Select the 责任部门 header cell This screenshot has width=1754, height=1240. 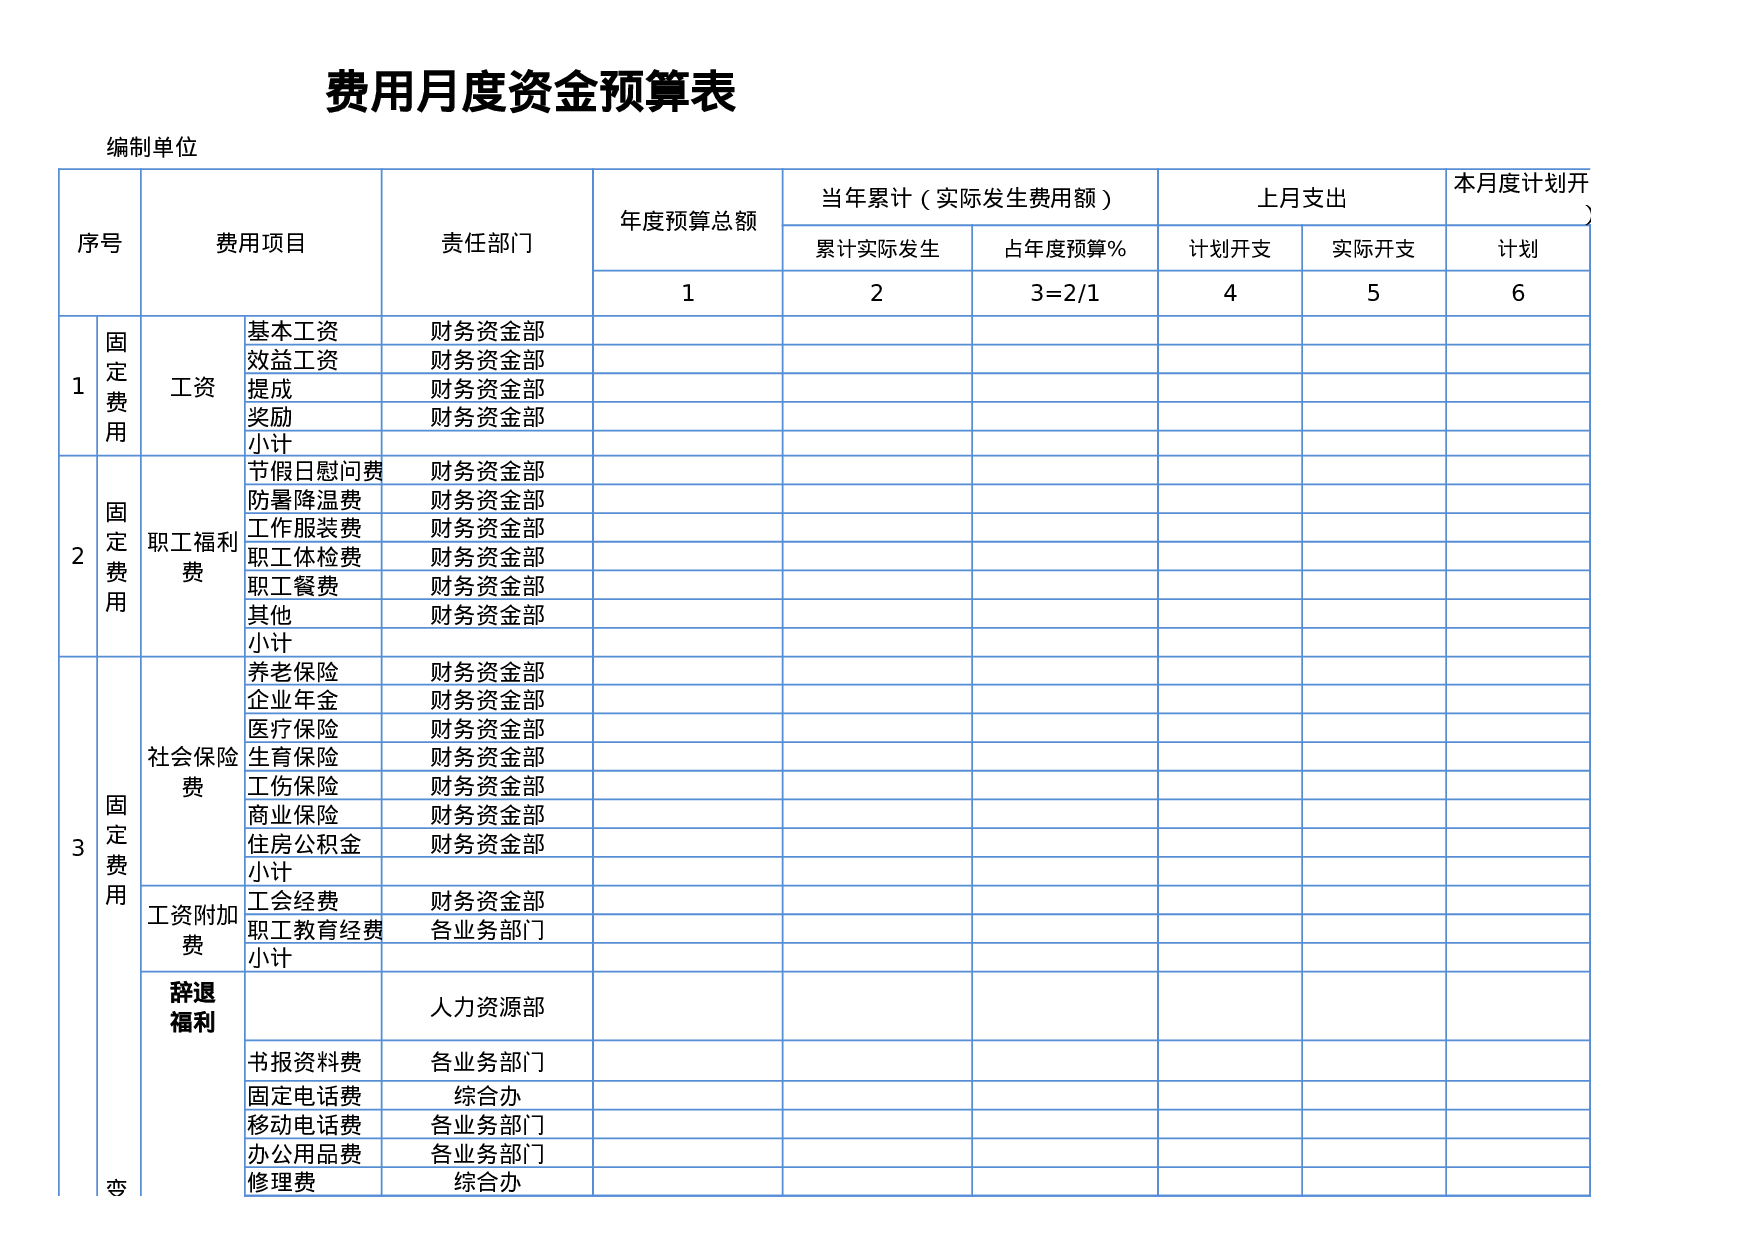[487, 242]
